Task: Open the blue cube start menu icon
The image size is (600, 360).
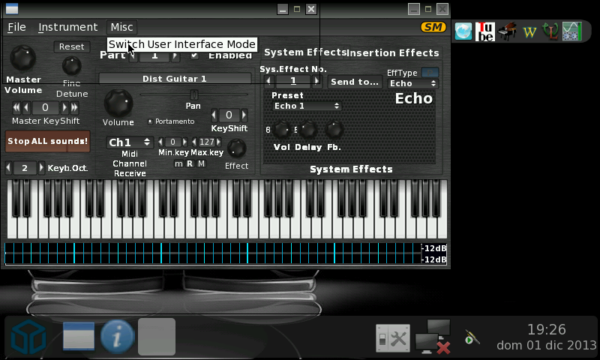Action: tap(28, 337)
